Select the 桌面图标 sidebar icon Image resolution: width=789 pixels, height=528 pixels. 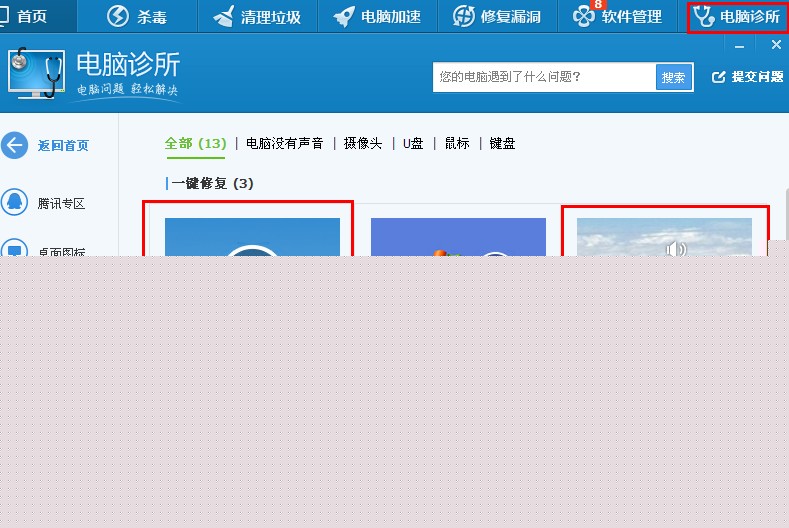[15, 247]
